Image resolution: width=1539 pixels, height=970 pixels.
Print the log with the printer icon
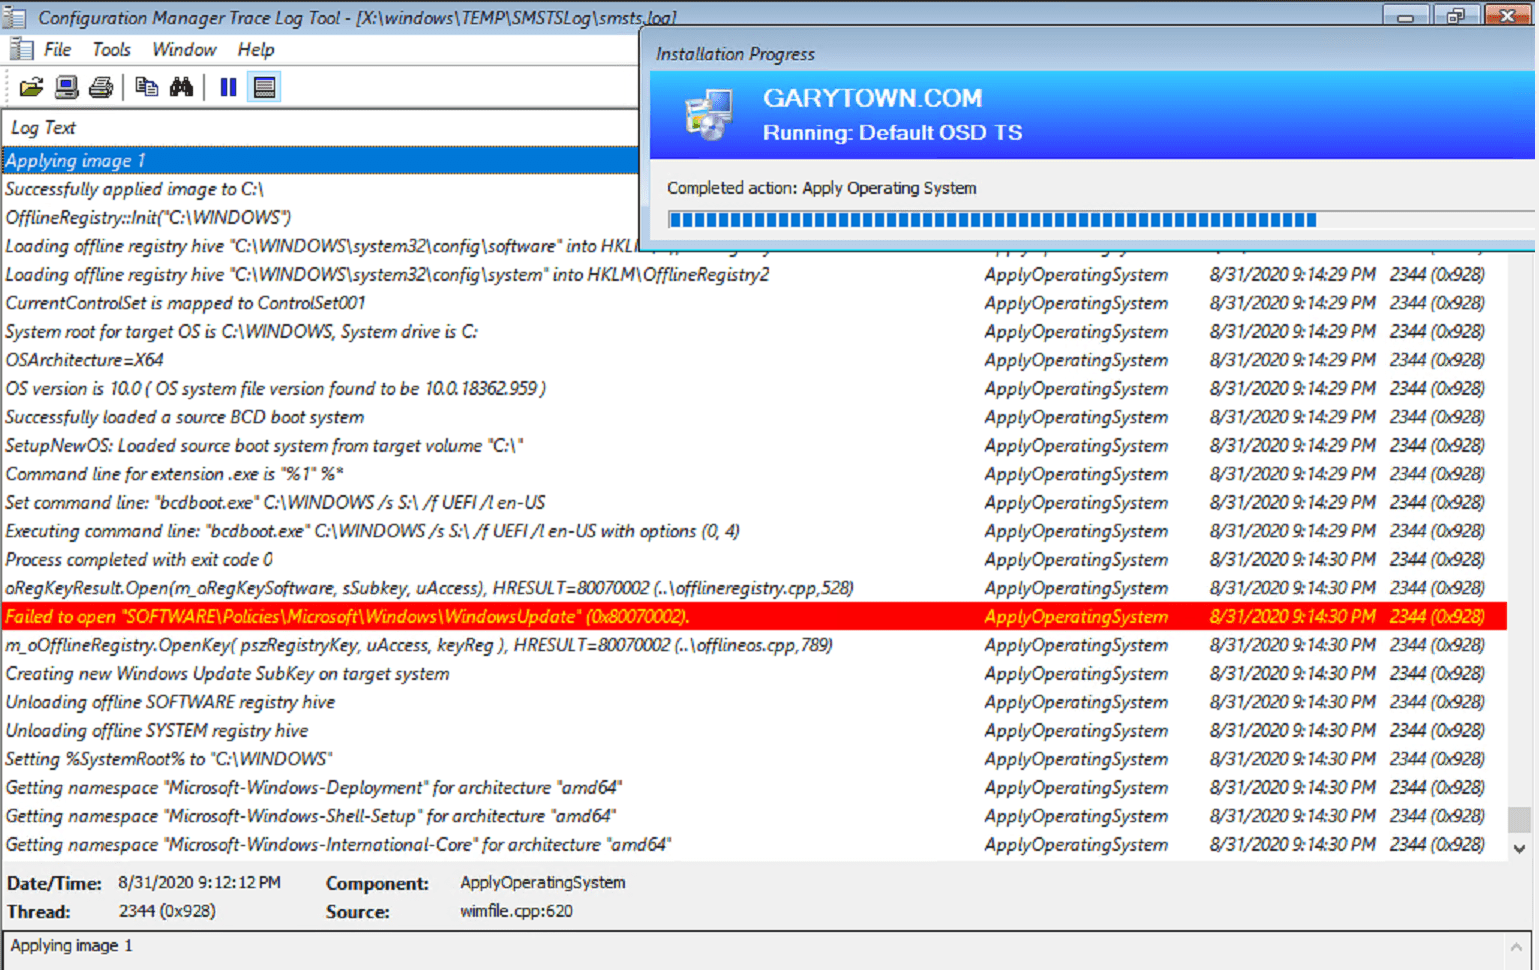pyautogui.click(x=100, y=87)
